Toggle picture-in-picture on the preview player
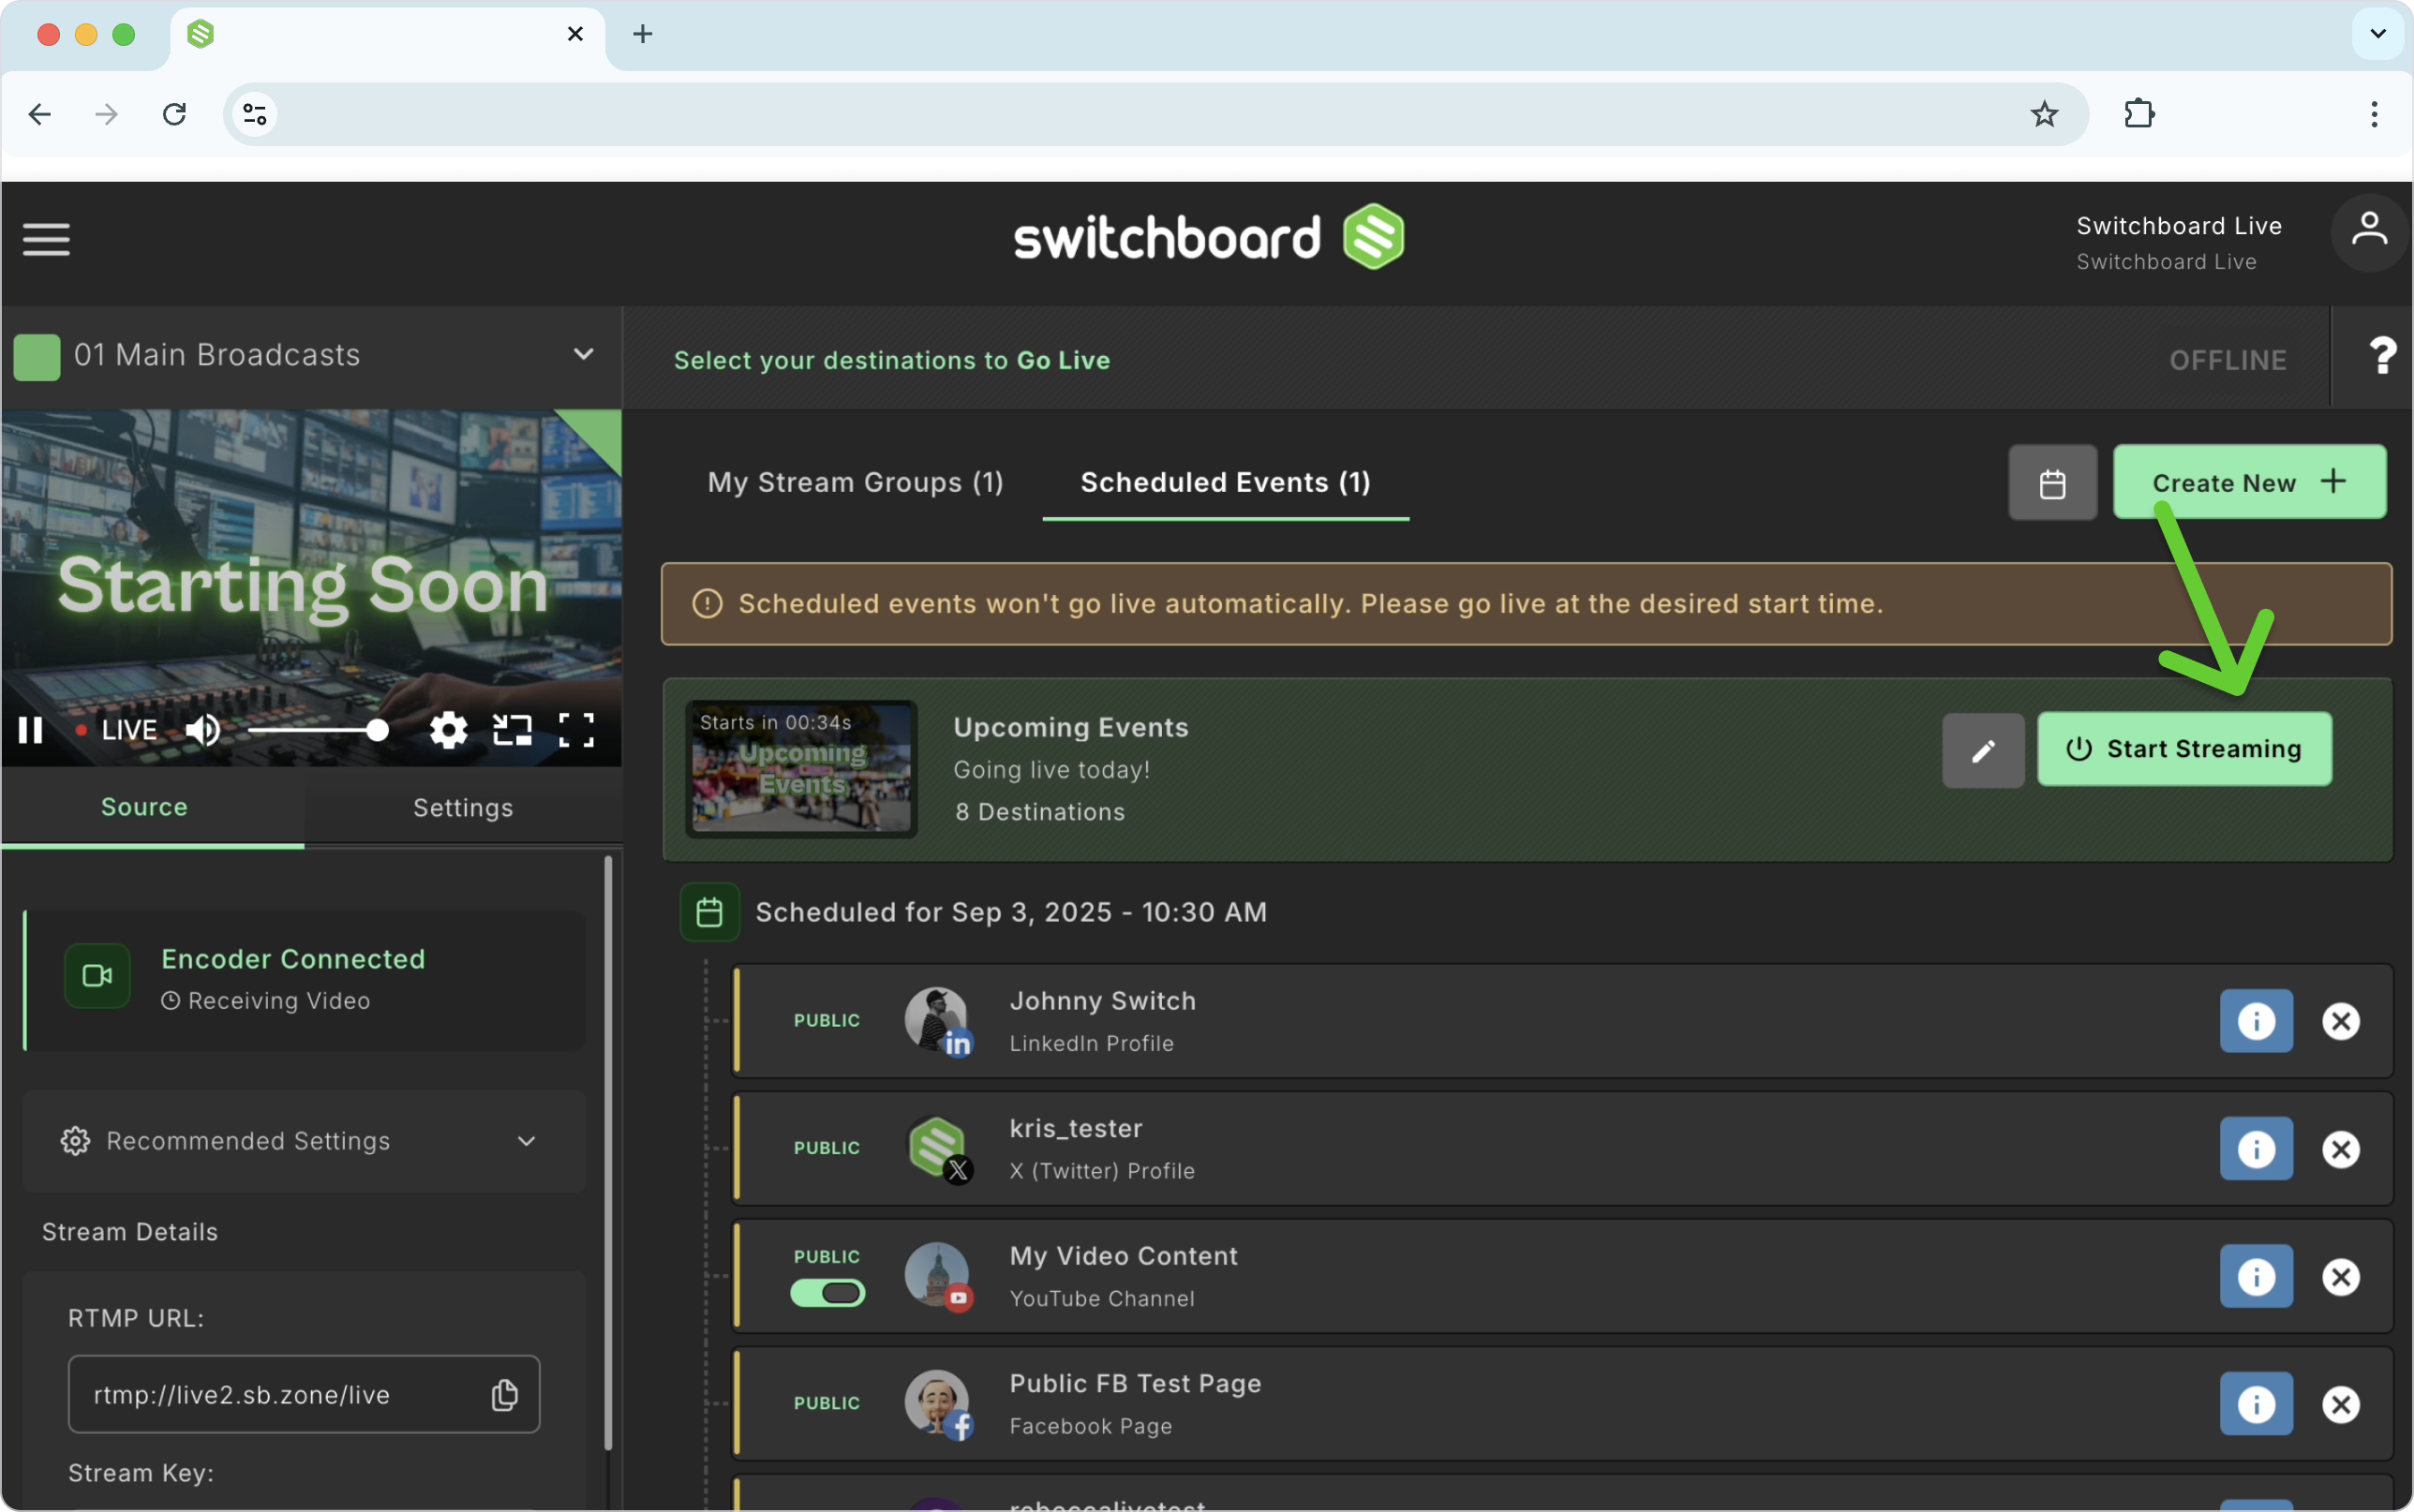The height and width of the screenshot is (1512, 2414). click(x=512, y=730)
